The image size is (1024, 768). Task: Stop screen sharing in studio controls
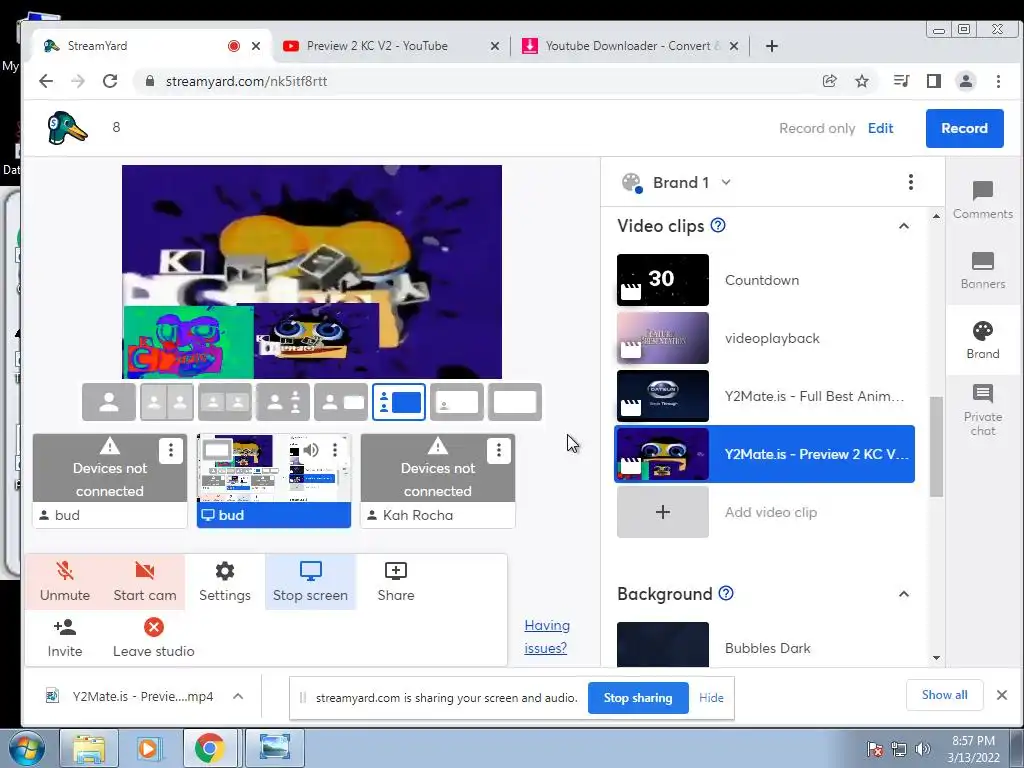[x=310, y=581]
